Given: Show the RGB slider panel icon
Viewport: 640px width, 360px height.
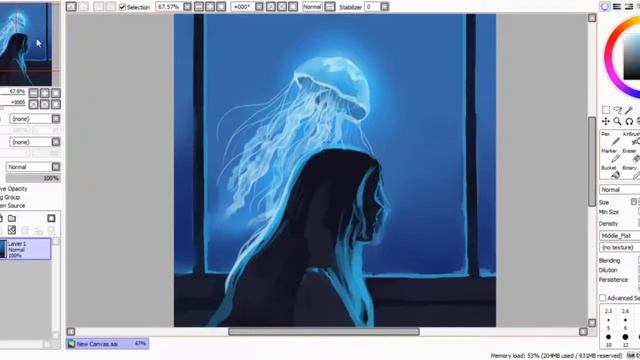Looking at the screenshot, I should pyautogui.click(x=617, y=6).
